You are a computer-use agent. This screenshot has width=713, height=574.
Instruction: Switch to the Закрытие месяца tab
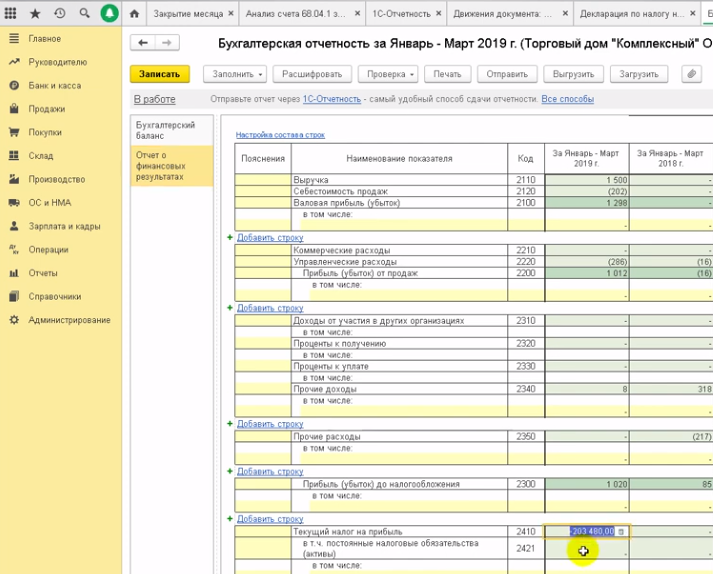(194, 14)
